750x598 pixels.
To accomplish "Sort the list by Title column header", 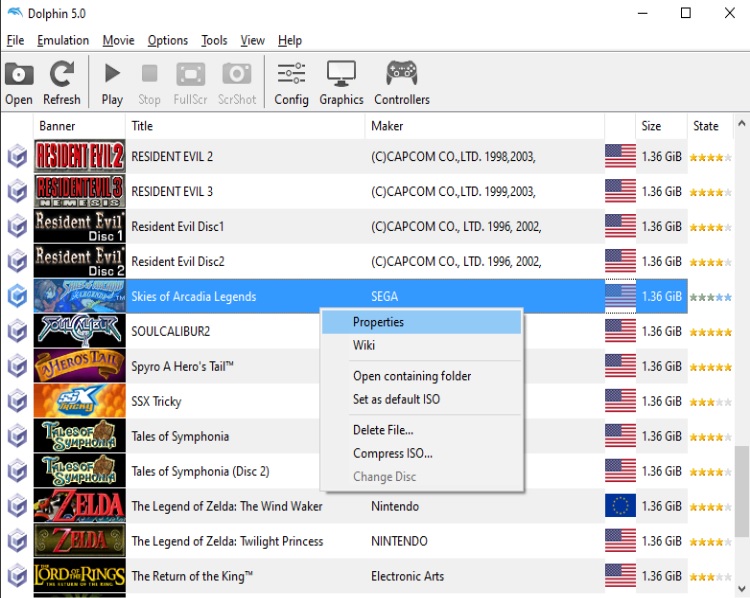I will [x=142, y=126].
